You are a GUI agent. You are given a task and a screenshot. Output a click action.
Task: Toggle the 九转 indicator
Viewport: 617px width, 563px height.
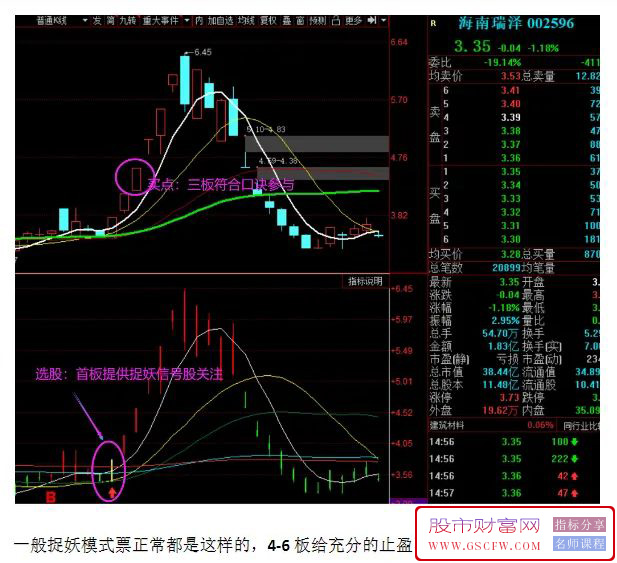coord(127,20)
